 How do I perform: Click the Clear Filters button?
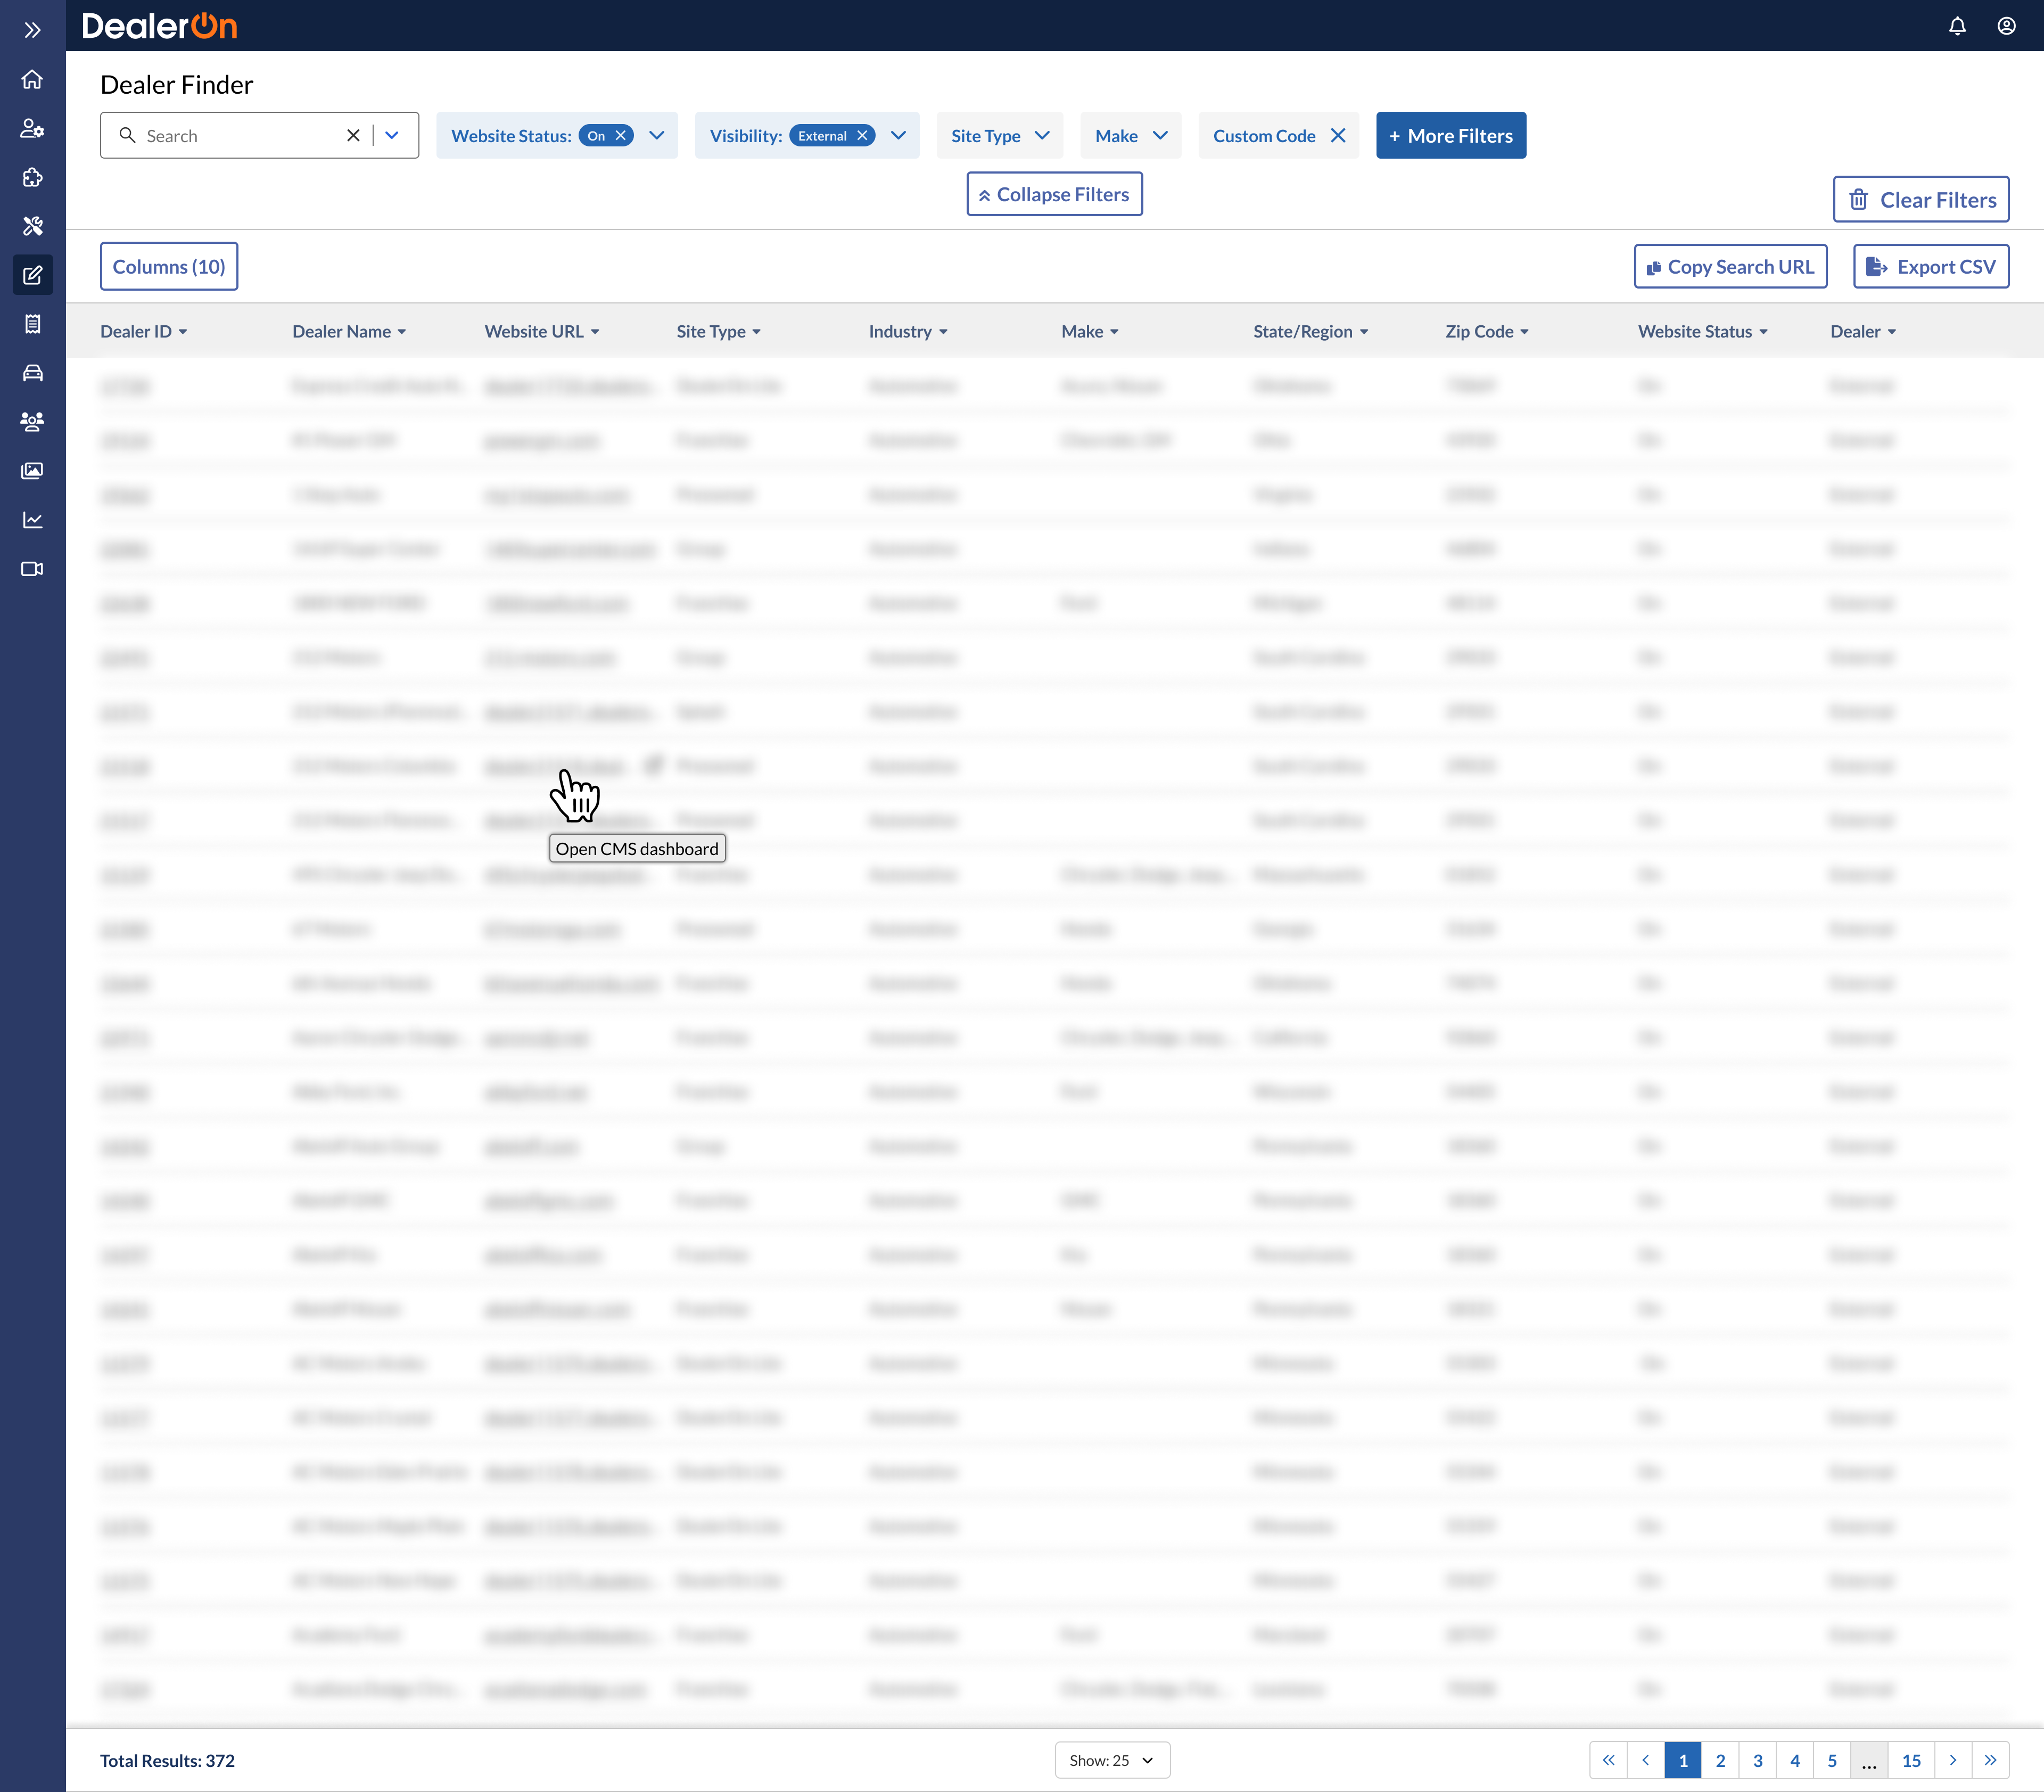coord(1920,200)
